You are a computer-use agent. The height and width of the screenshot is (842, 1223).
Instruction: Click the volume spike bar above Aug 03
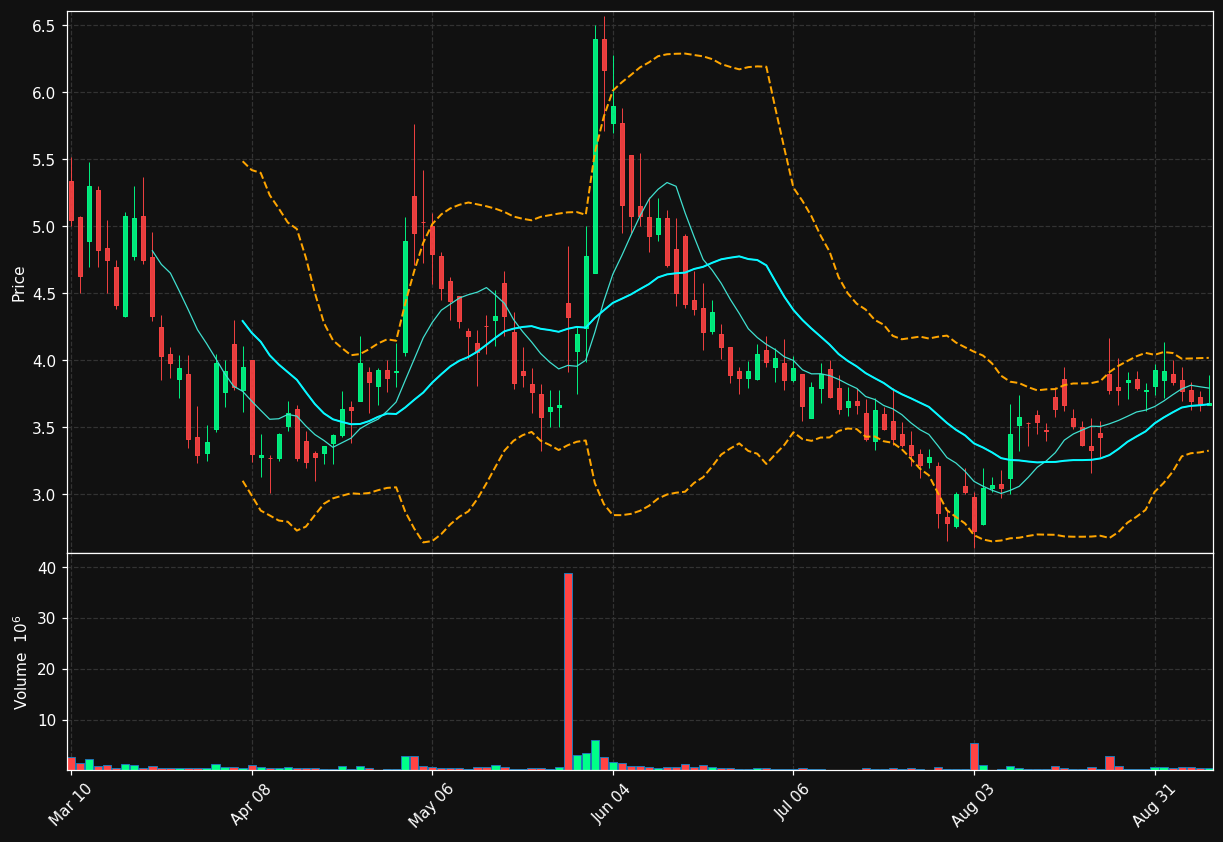(974, 756)
